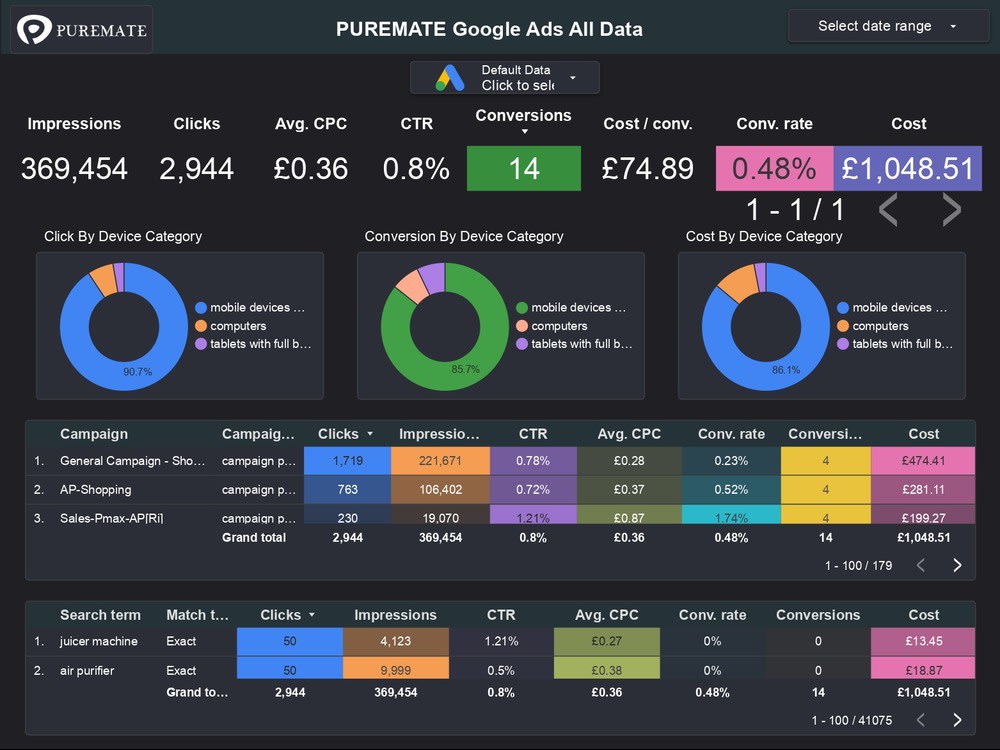Click the 85.7% slice of Conversion donut
The width and height of the screenshot is (1000, 750).
tap(465, 369)
